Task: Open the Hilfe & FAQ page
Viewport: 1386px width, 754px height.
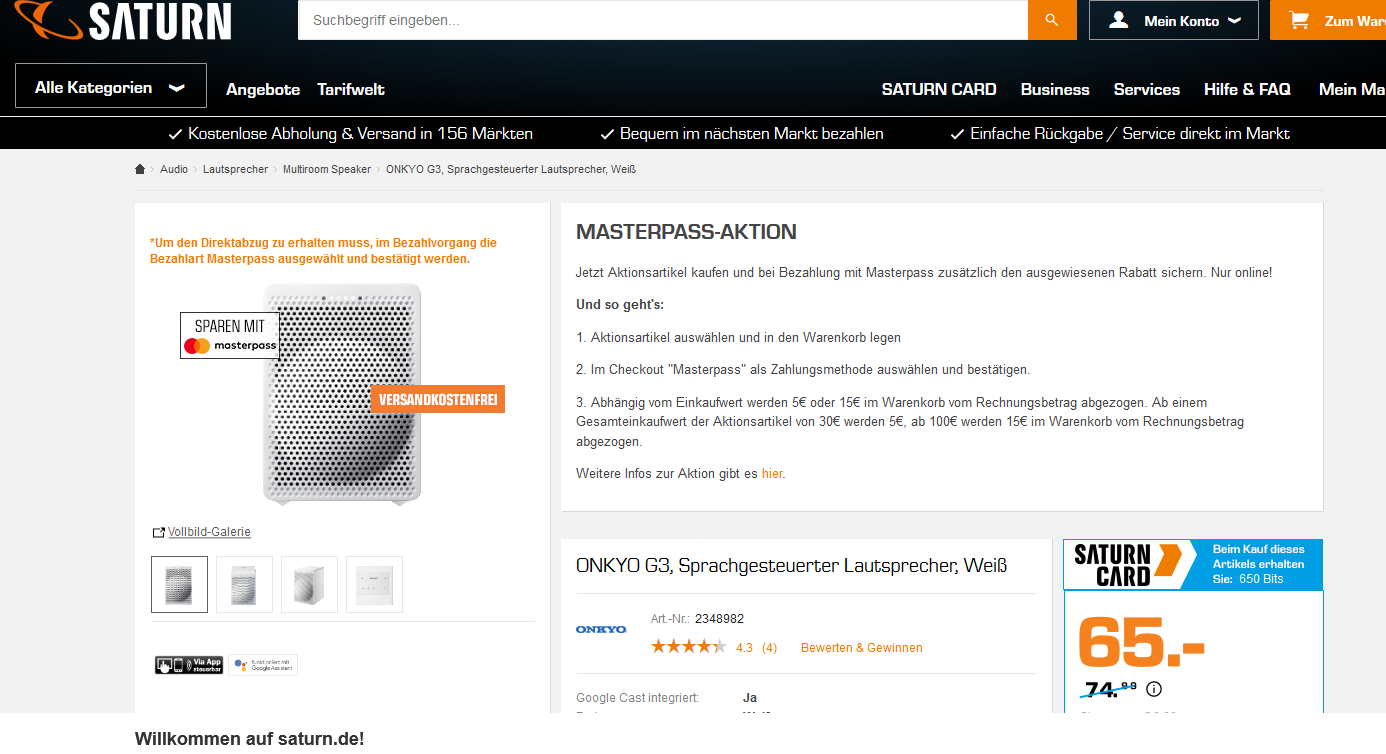Action: pyautogui.click(x=1247, y=89)
